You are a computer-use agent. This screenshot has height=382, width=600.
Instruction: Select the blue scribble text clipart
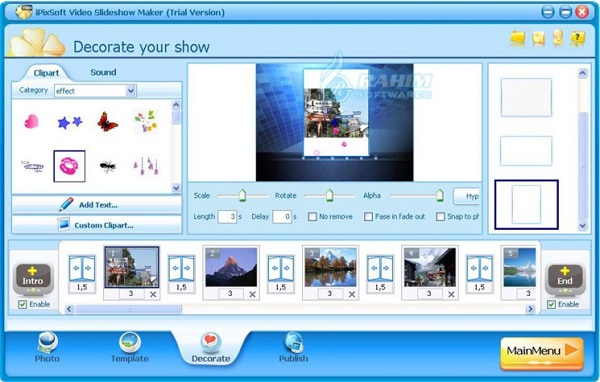point(32,167)
